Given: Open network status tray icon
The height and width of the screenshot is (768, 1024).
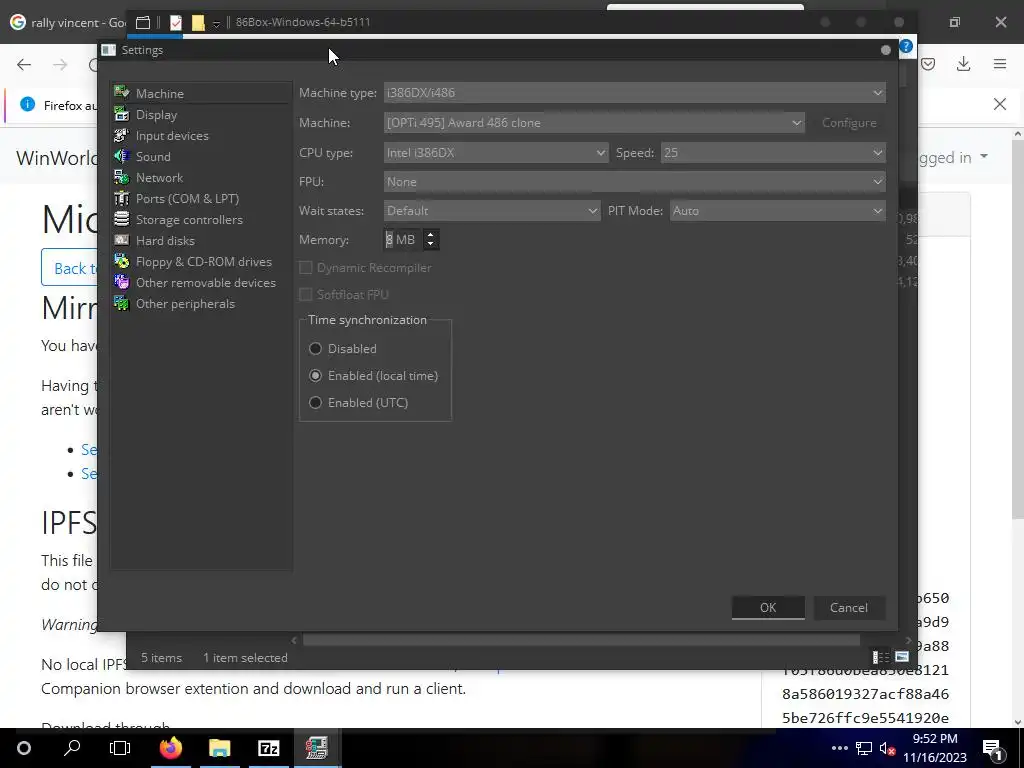Looking at the screenshot, I should pos(864,748).
